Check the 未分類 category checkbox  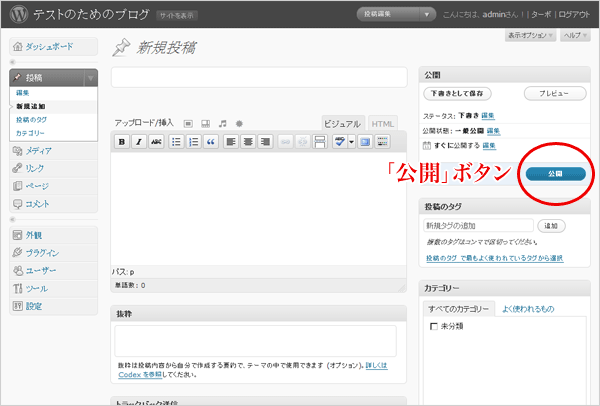[x=434, y=326]
